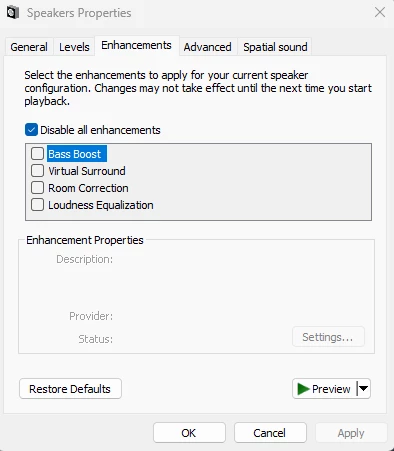Image resolution: width=394 pixels, height=451 pixels.
Task: Tick the Virtual Surround checkbox
Action: 37,171
